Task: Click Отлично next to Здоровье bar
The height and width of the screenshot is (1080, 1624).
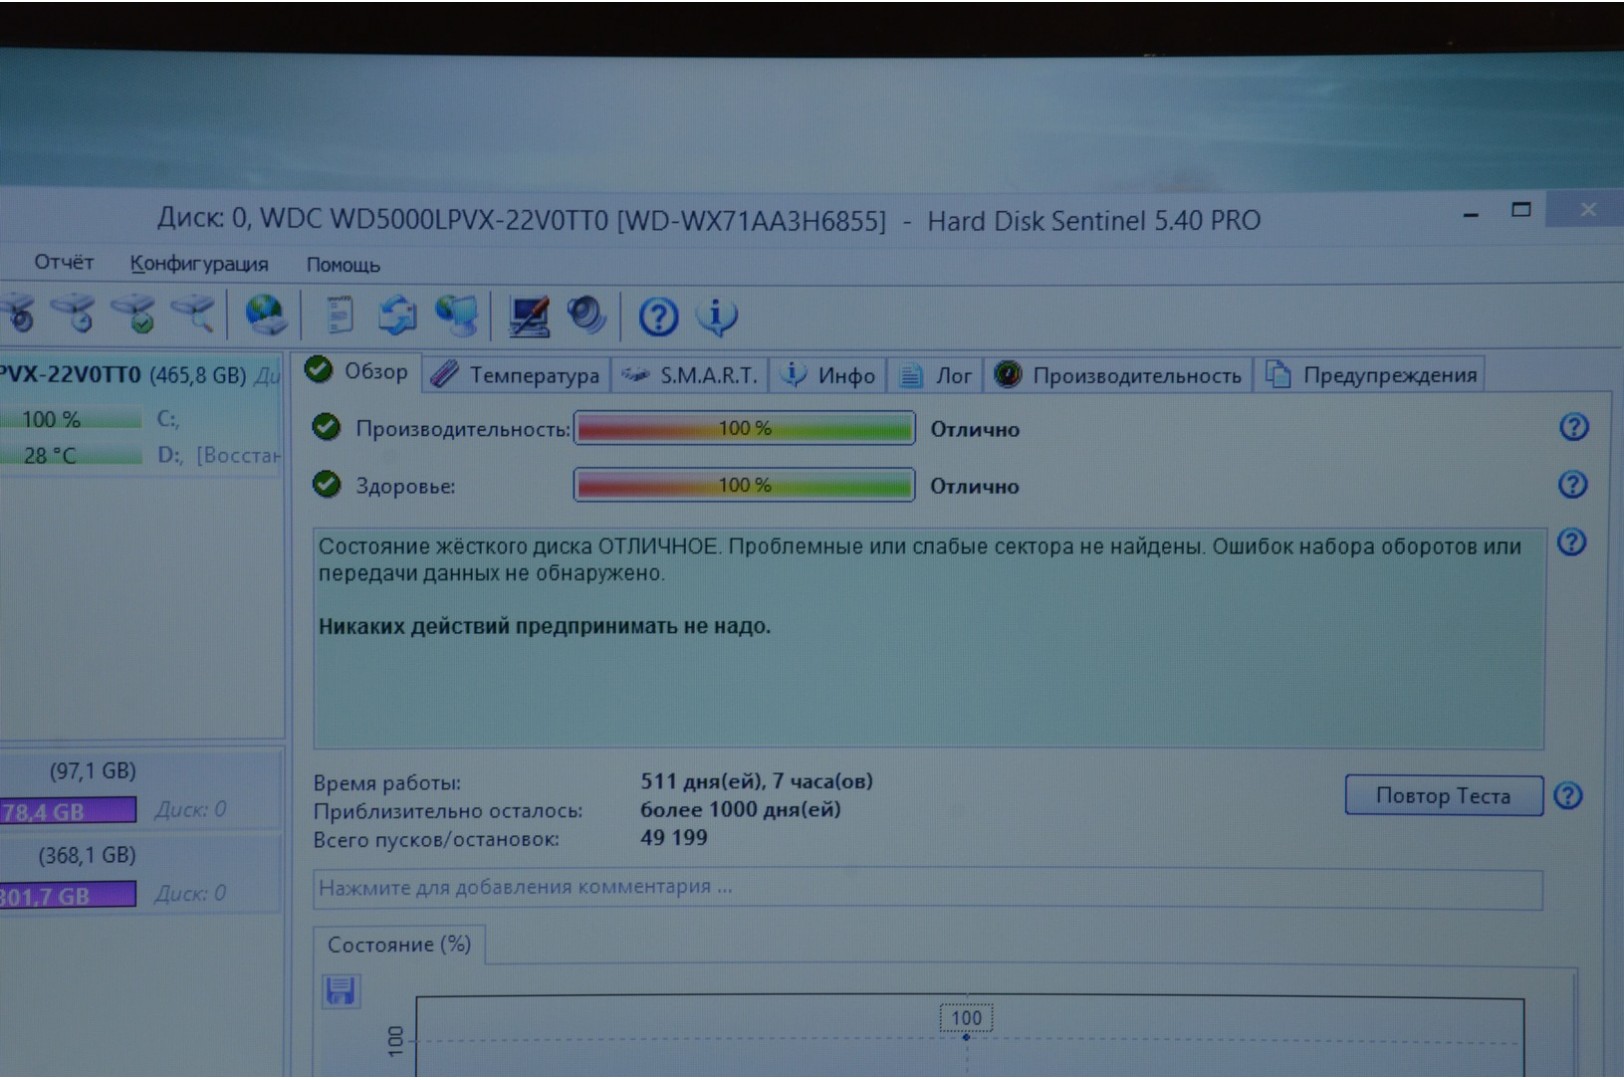Action: [x=975, y=486]
